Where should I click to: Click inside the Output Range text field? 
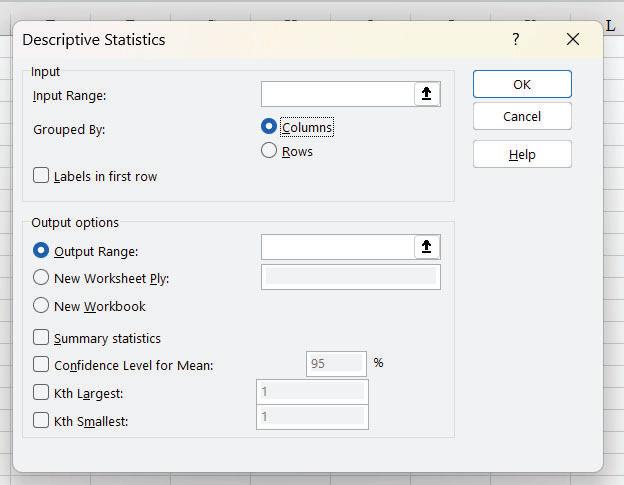(338, 247)
